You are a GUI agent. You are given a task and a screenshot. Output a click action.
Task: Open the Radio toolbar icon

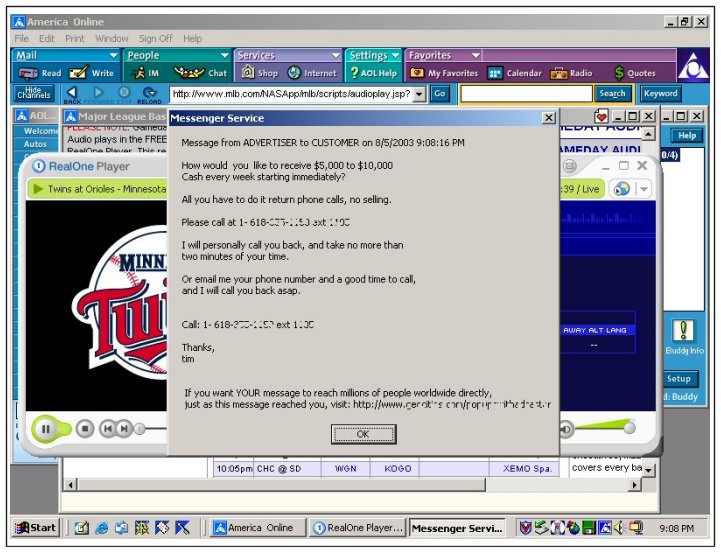(x=572, y=73)
